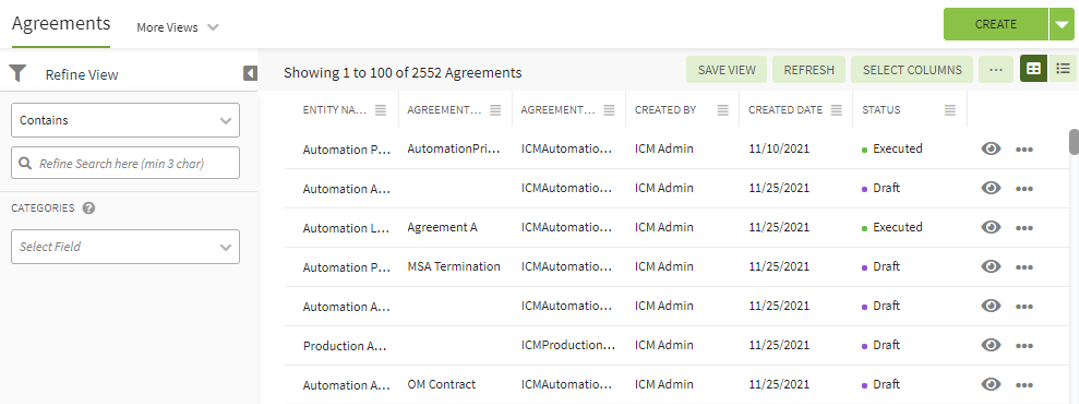The image size is (1079, 404).
Task: Click the eye icon for AutomationPri… agreement row
Action: (991, 149)
